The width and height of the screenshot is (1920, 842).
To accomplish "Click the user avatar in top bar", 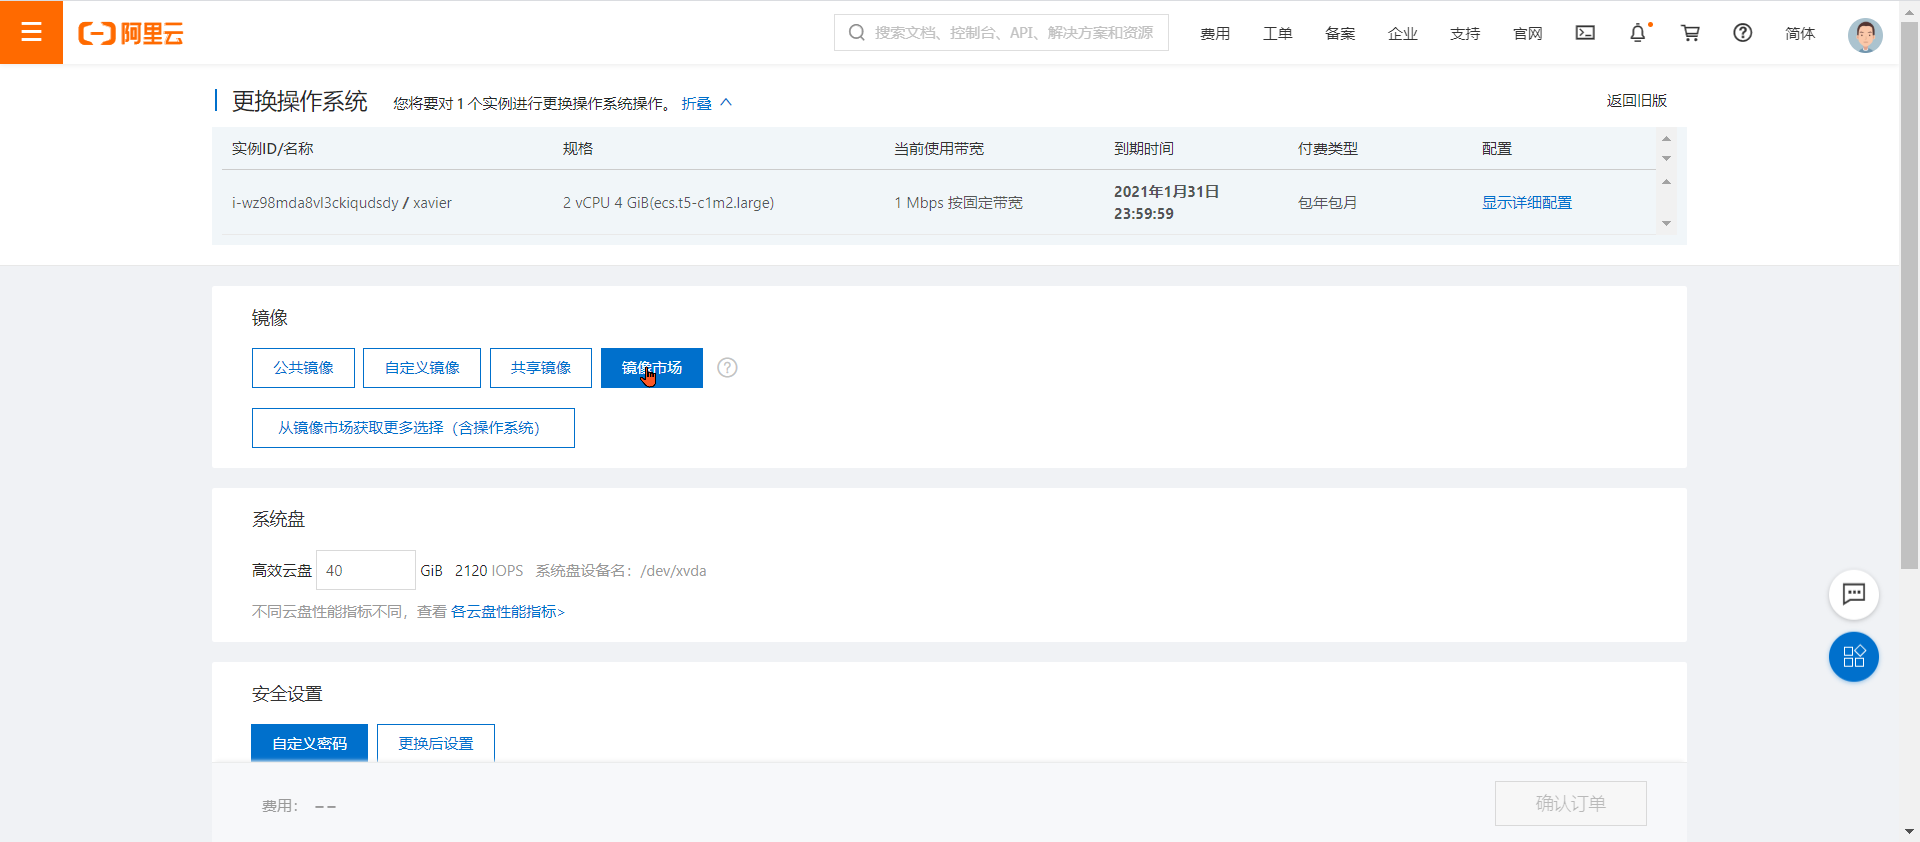I will click(x=1865, y=35).
